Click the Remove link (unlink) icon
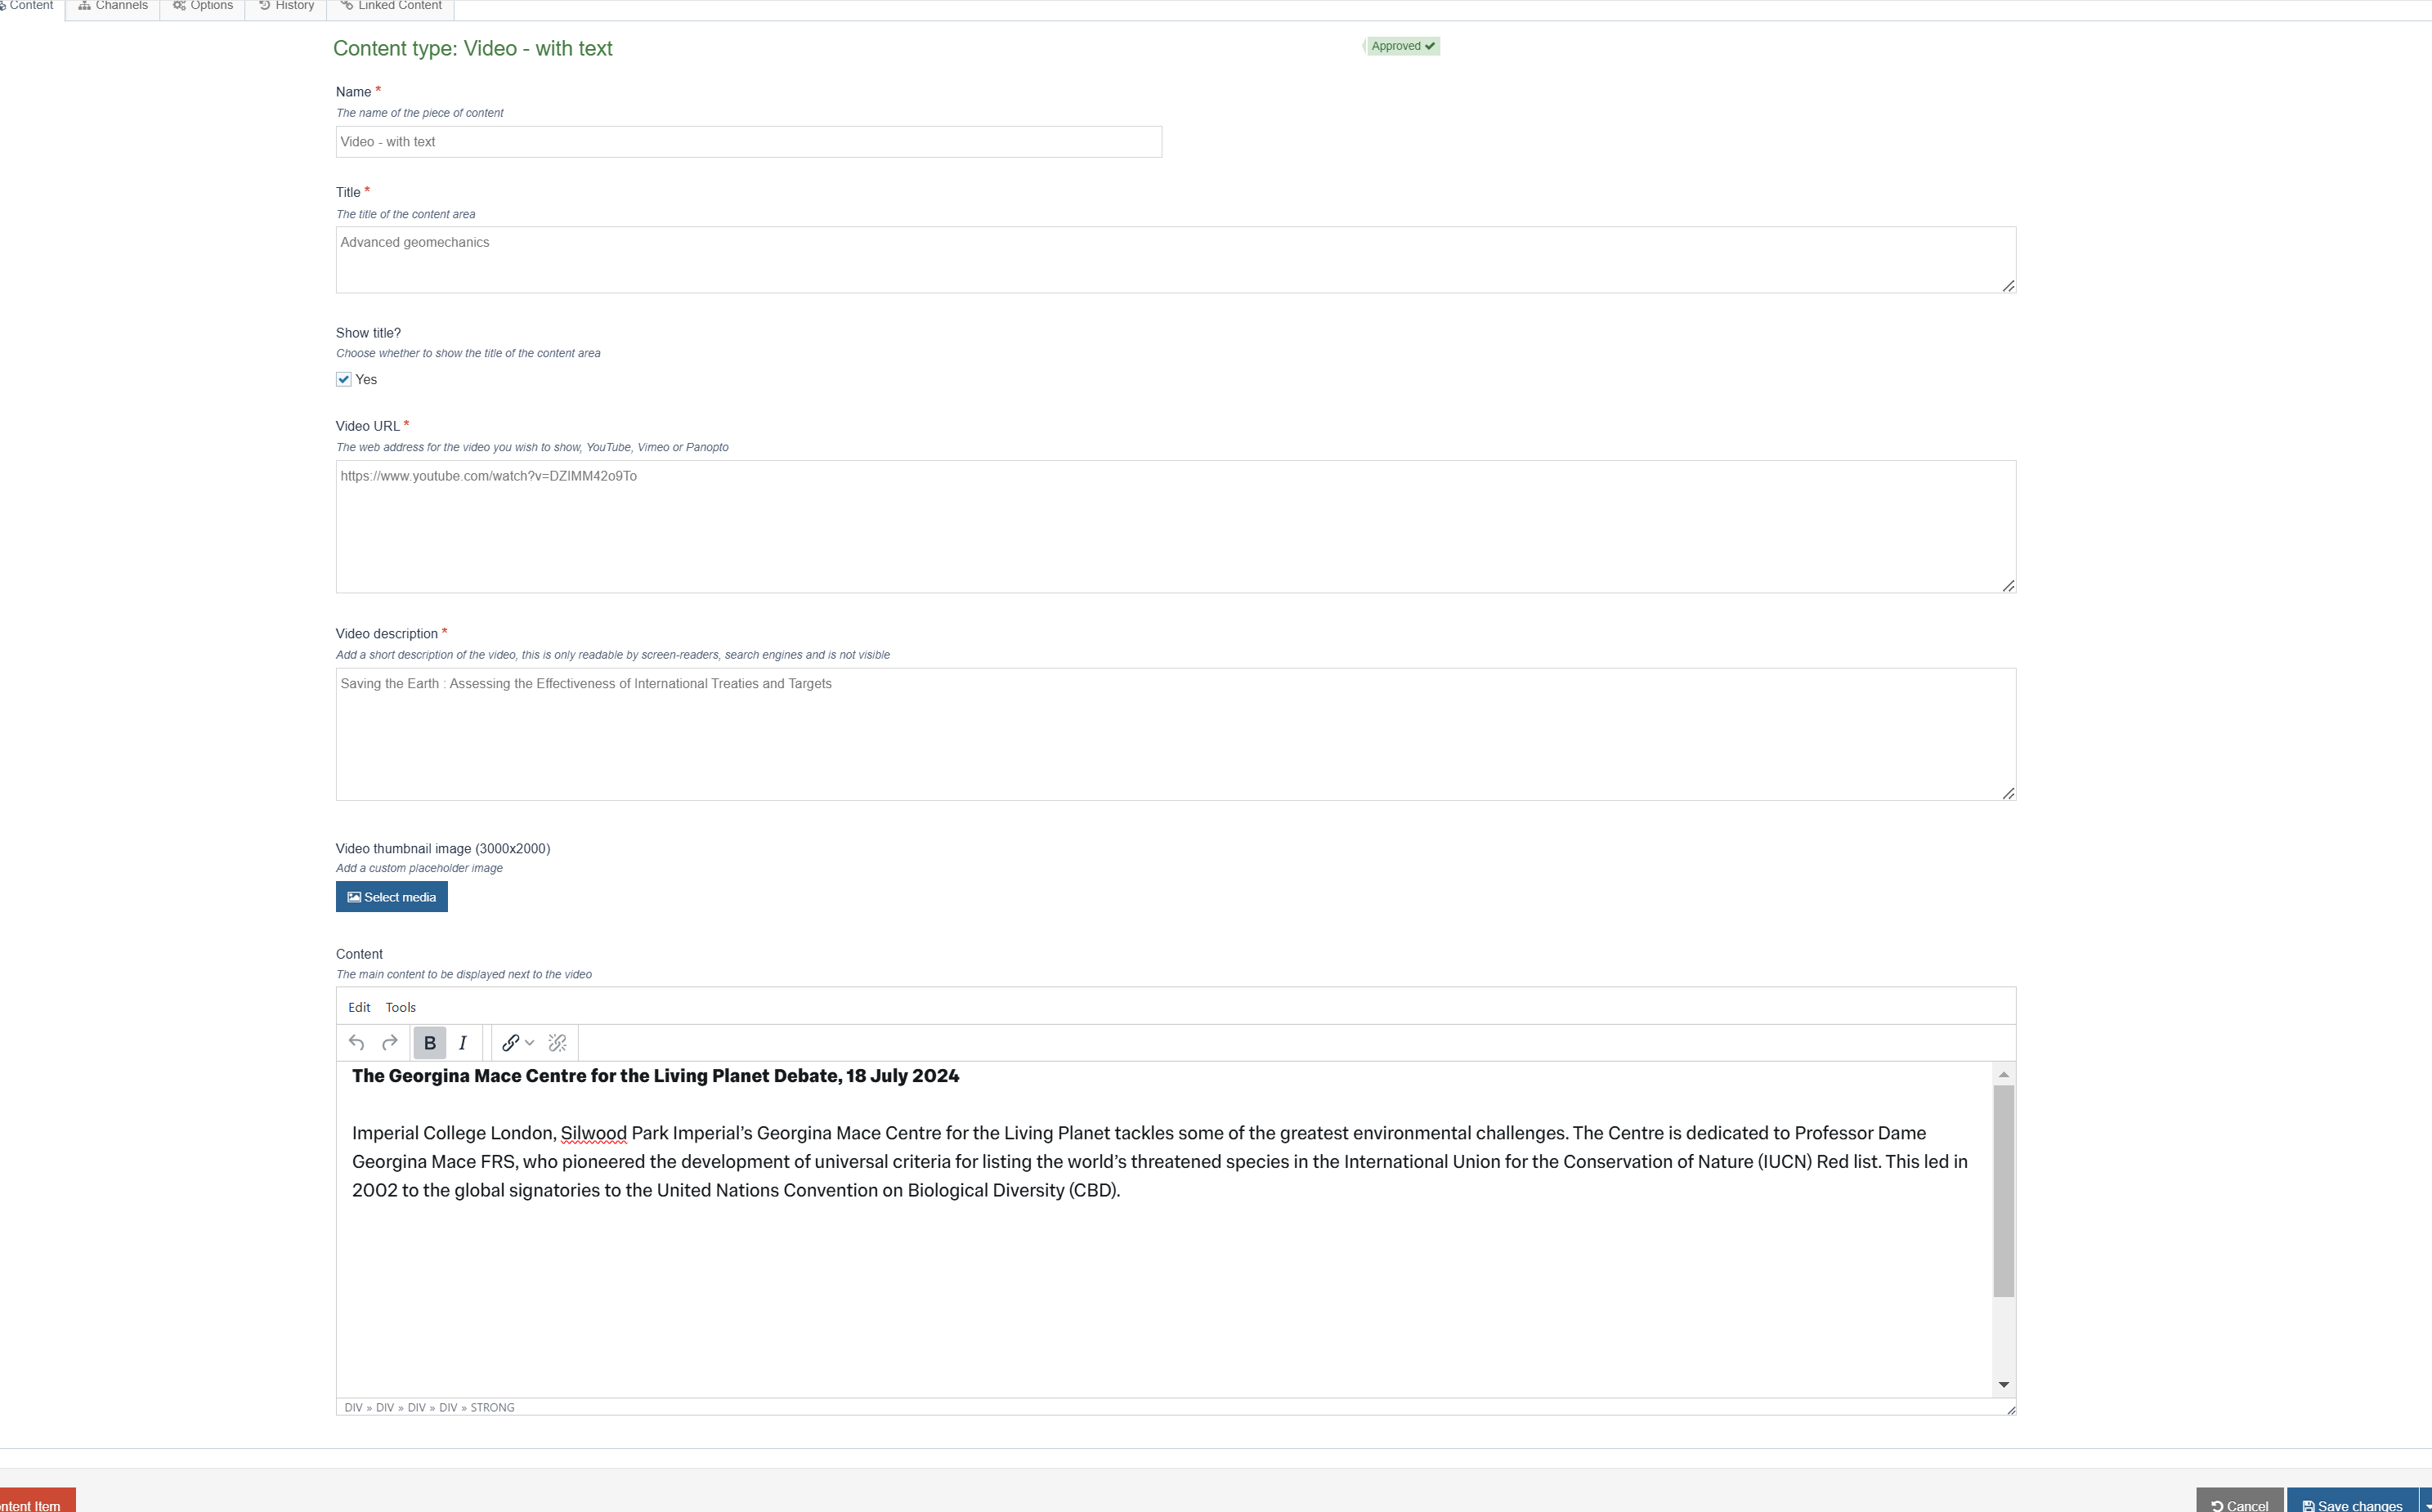This screenshot has width=2432, height=1512. (558, 1043)
